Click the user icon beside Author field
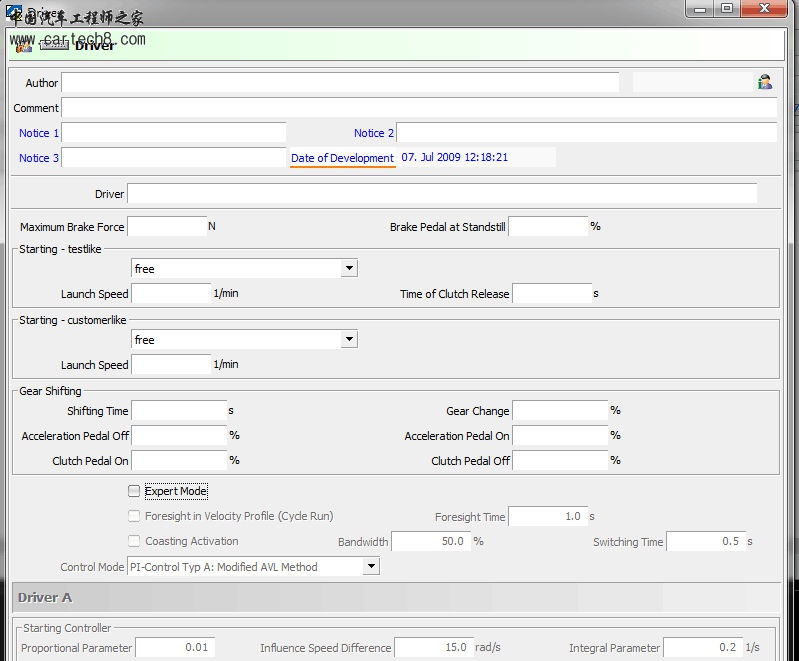Screen dimensions: 799x661 [765, 83]
